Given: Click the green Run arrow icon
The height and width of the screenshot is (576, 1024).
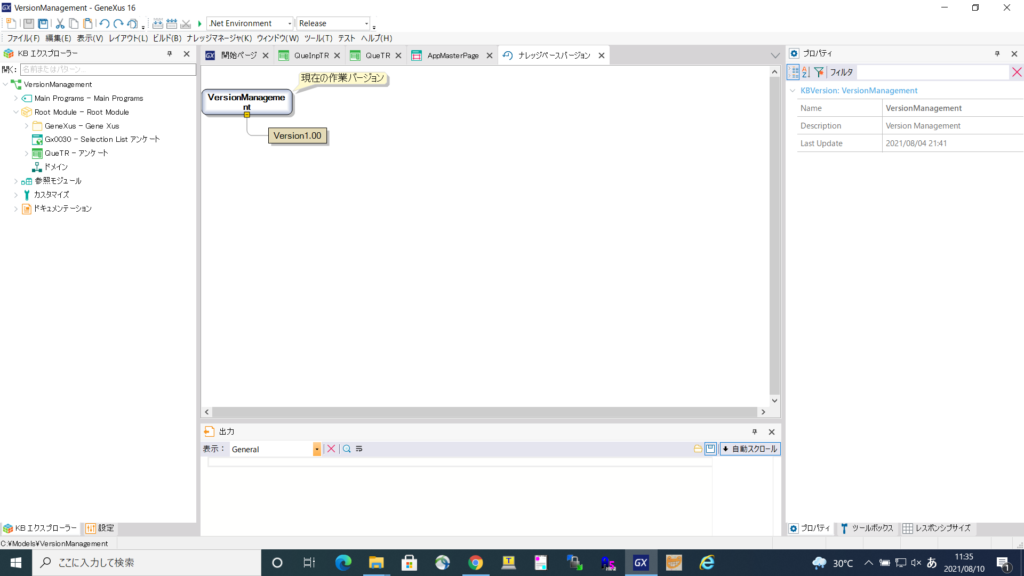Looking at the screenshot, I should [x=200, y=24].
